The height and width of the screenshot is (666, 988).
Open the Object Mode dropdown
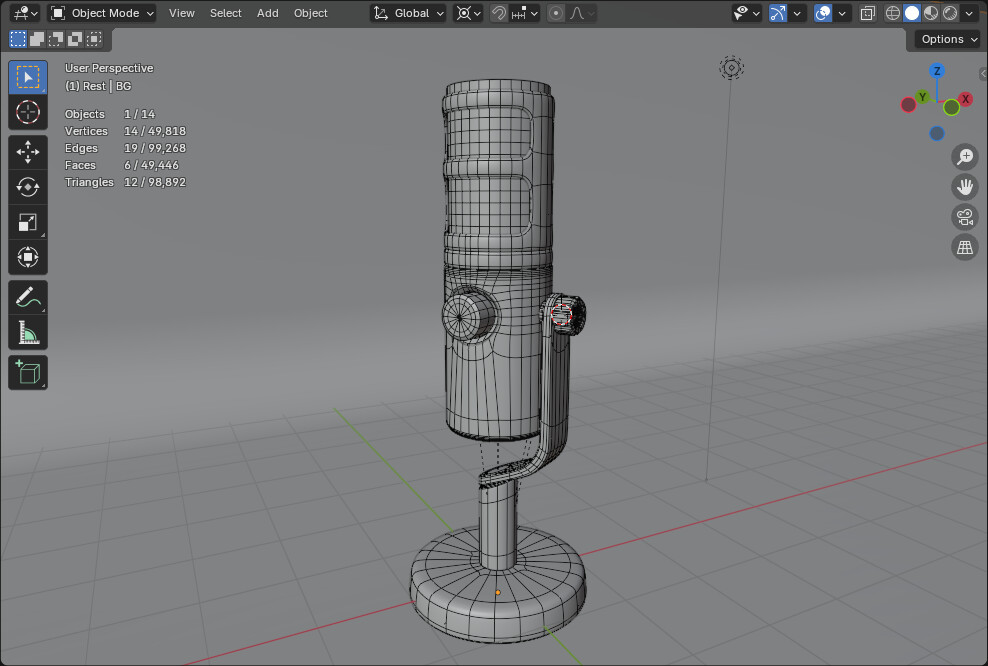tap(102, 13)
